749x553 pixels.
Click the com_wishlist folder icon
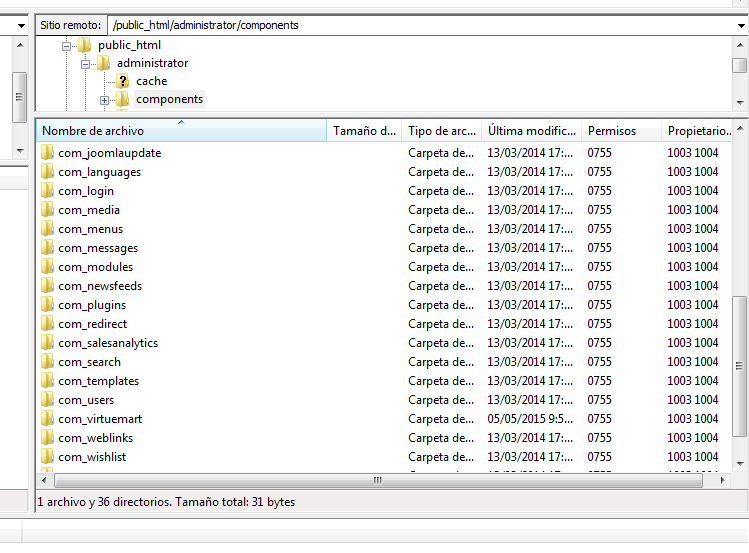tap(47, 457)
